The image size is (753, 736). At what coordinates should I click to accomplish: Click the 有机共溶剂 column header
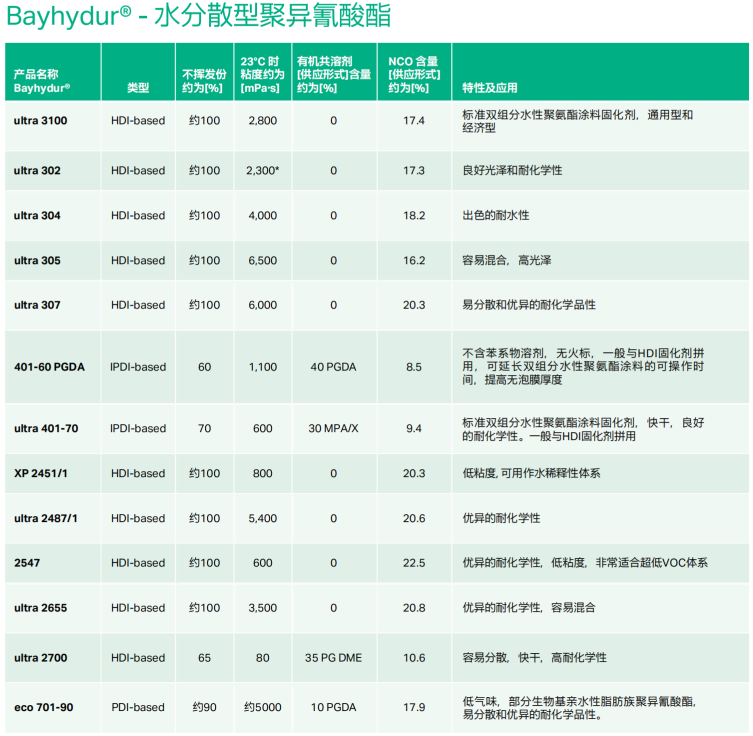pyautogui.click(x=333, y=74)
